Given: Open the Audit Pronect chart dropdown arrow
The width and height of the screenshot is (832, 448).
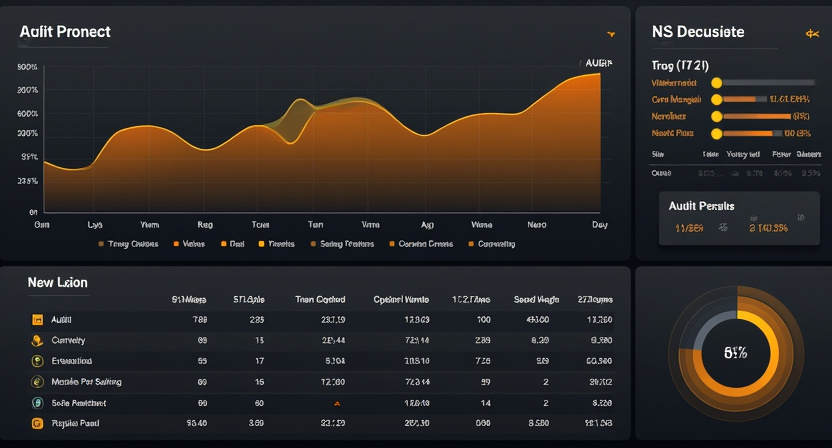Looking at the screenshot, I should click(610, 34).
